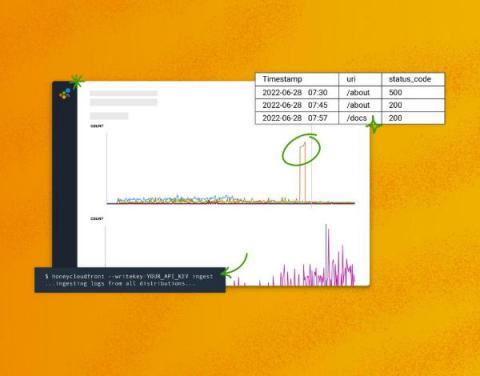Screen dimensions: 480x376
Task: Click the tall orange spike in upper chart
Action: click(x=302, y=172)
